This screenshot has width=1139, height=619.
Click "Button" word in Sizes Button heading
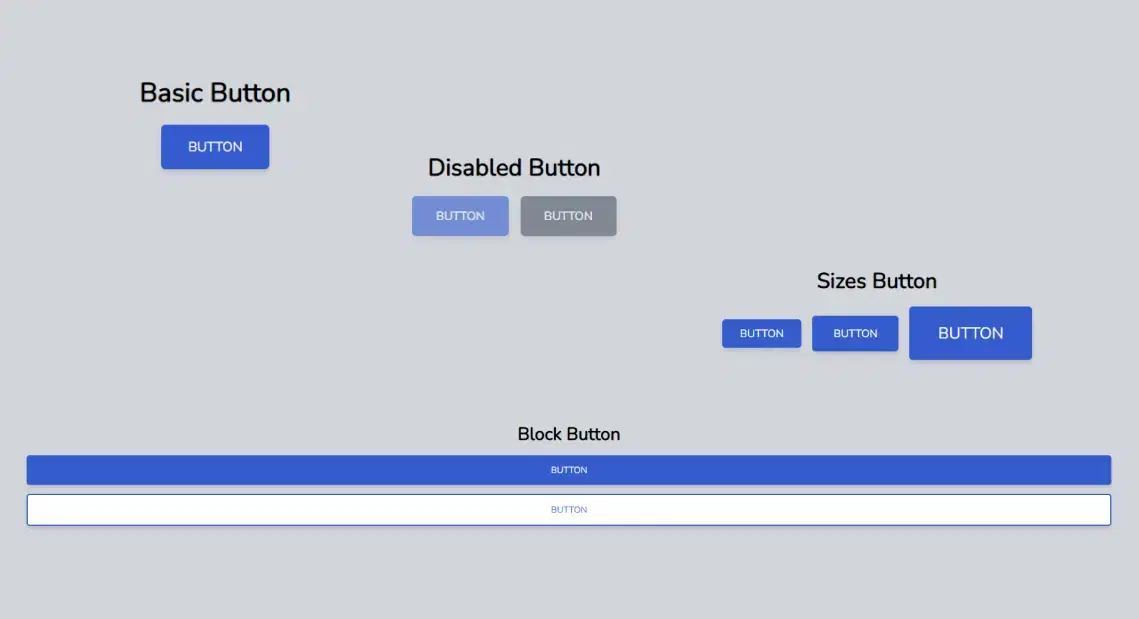tap(904, 281)
